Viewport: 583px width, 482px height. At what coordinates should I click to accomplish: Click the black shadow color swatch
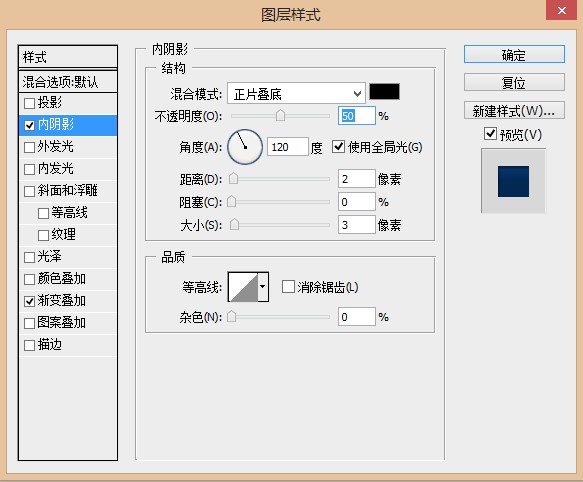(384, 92)
